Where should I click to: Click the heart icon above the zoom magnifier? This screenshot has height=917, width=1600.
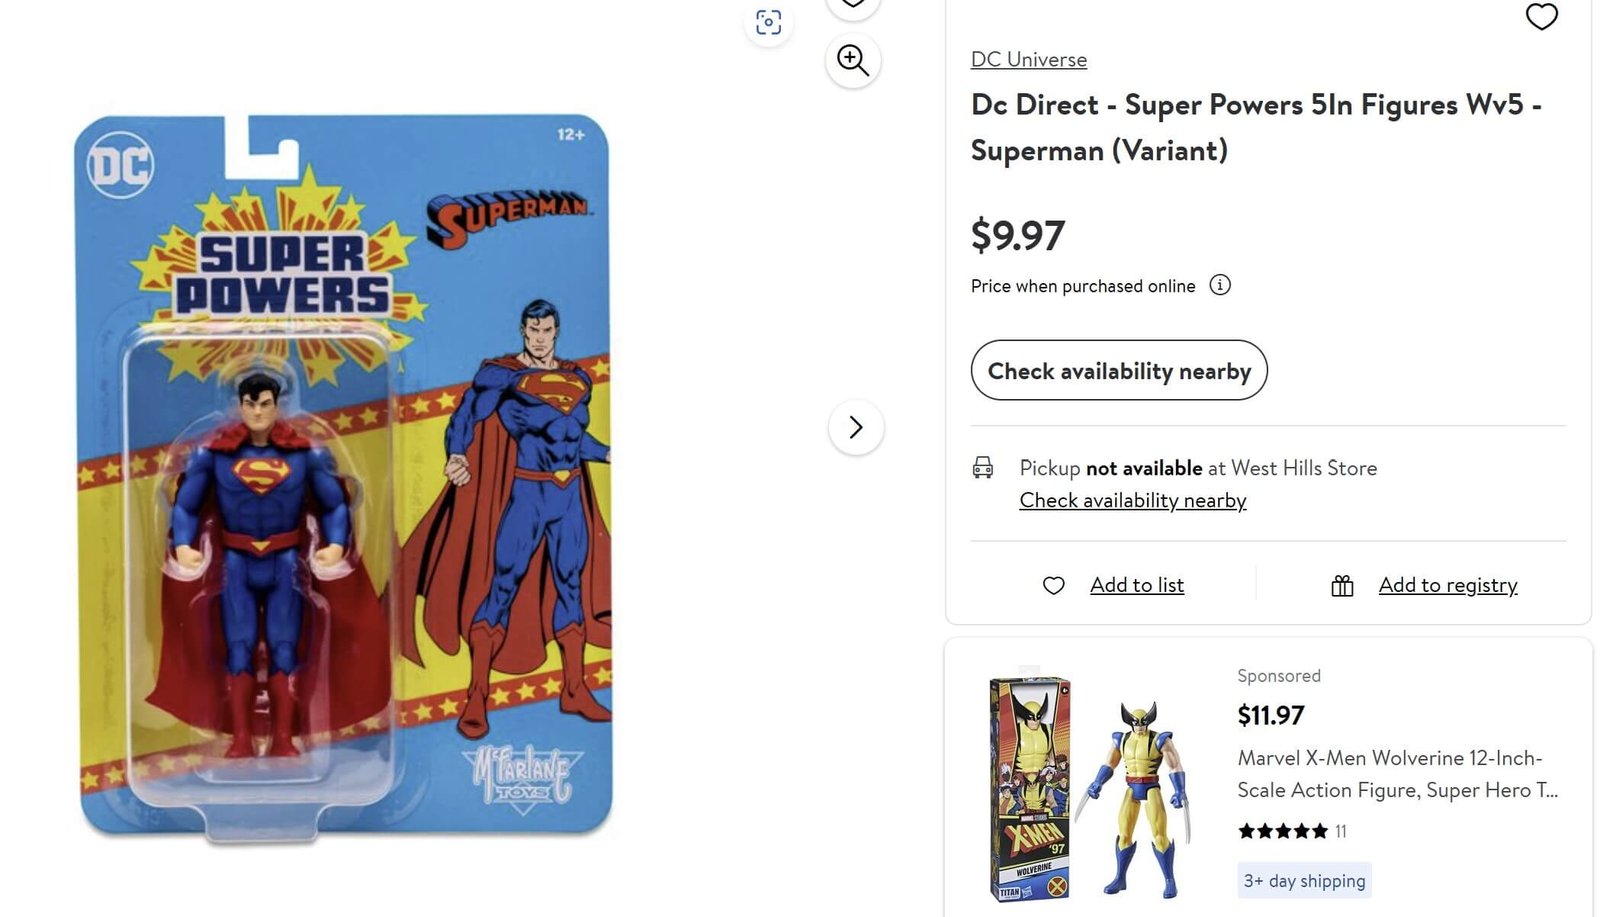click(x=852, y=5)
